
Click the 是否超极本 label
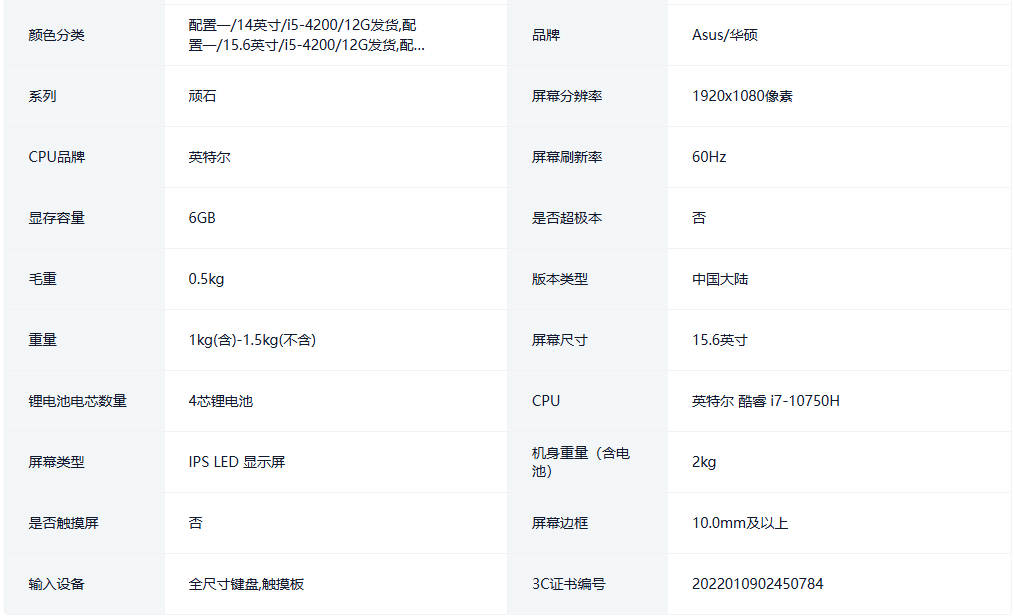tap(566, 218)
